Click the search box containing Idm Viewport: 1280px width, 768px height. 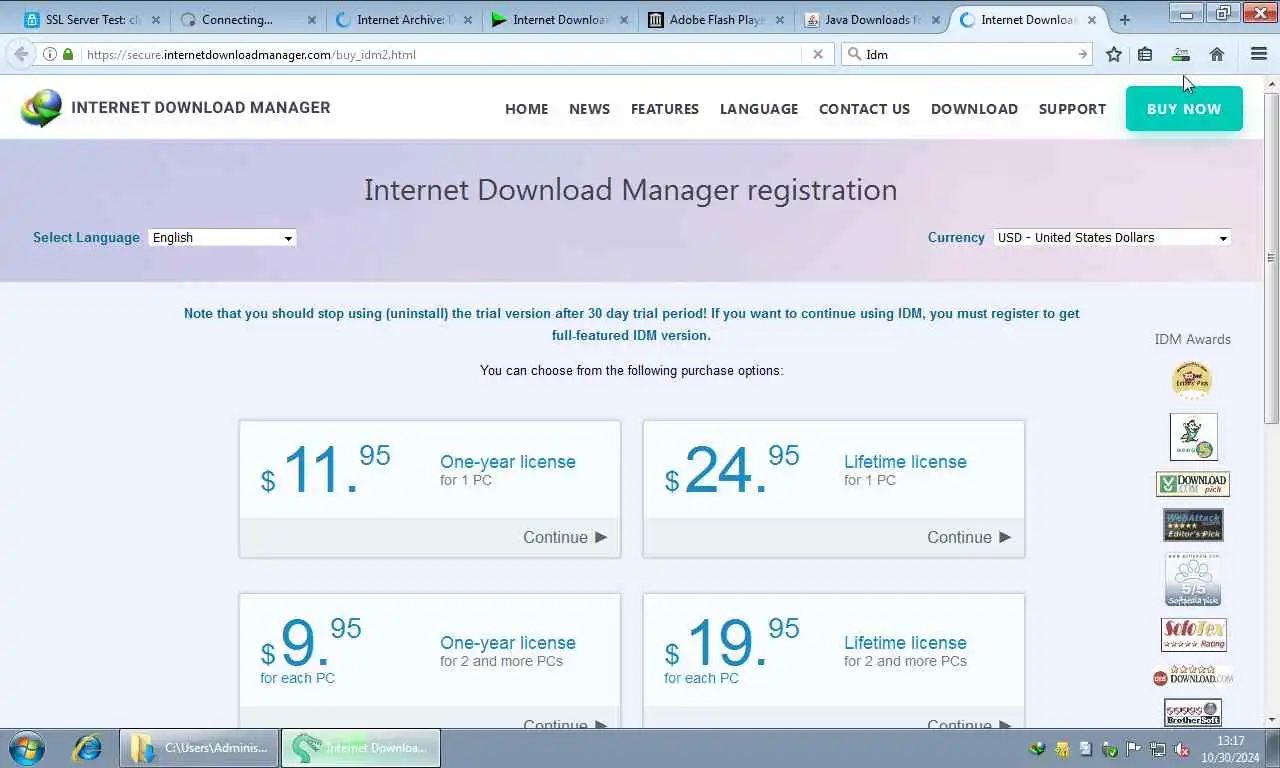(x=968, y=54)
